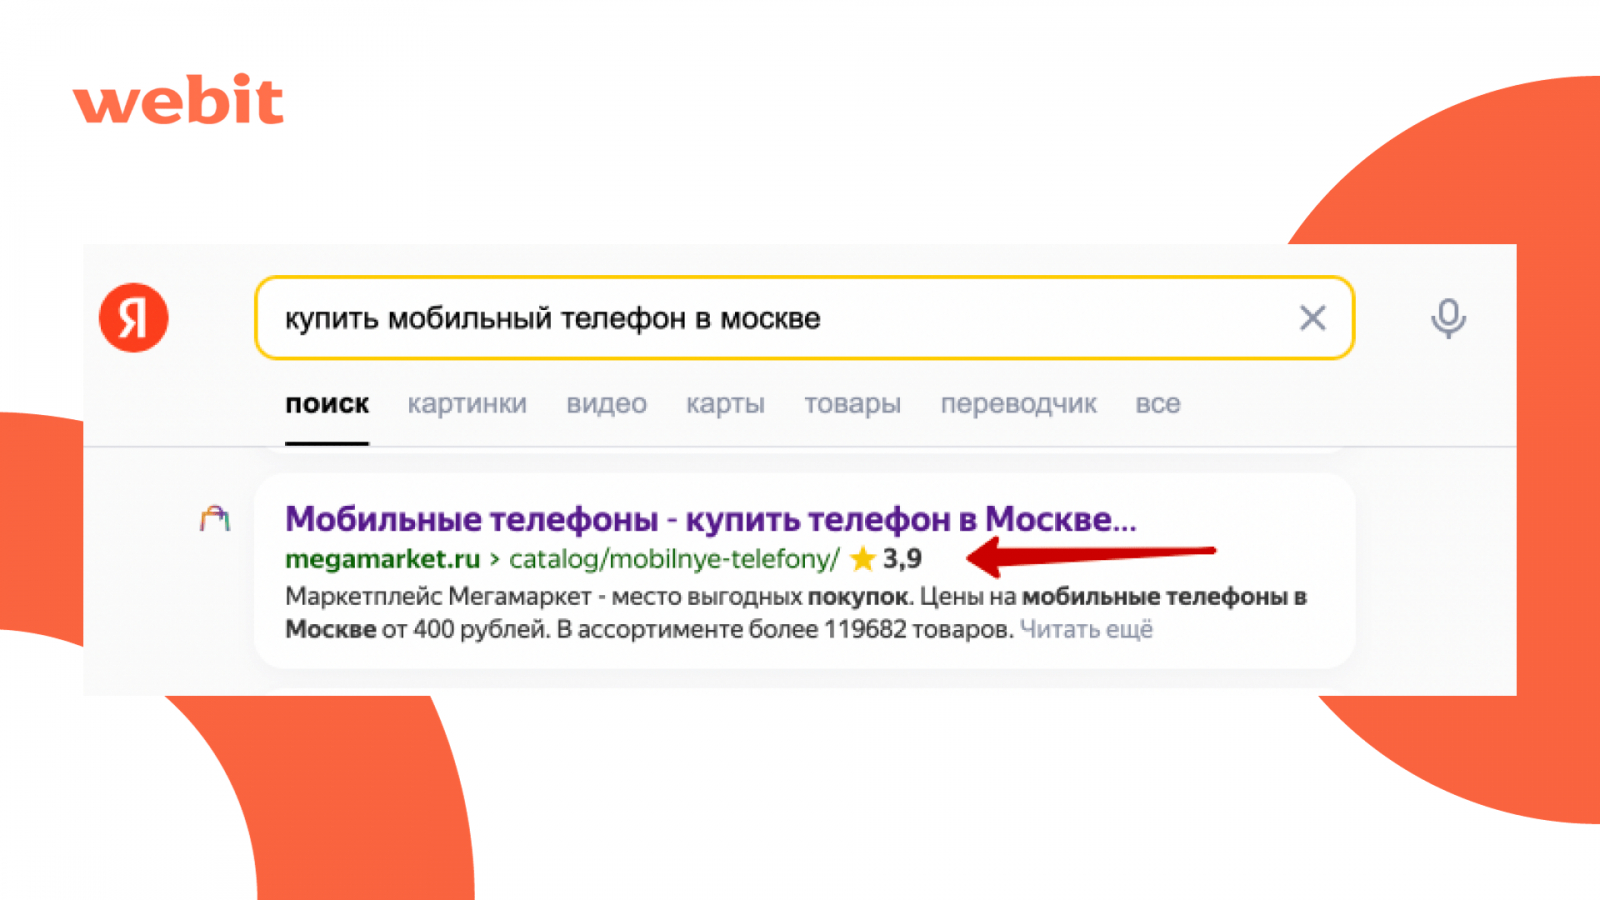The height and width of the screenshot is (900, 1600).
Task: Select the 3,9 rating value
Action: point(902,558)
